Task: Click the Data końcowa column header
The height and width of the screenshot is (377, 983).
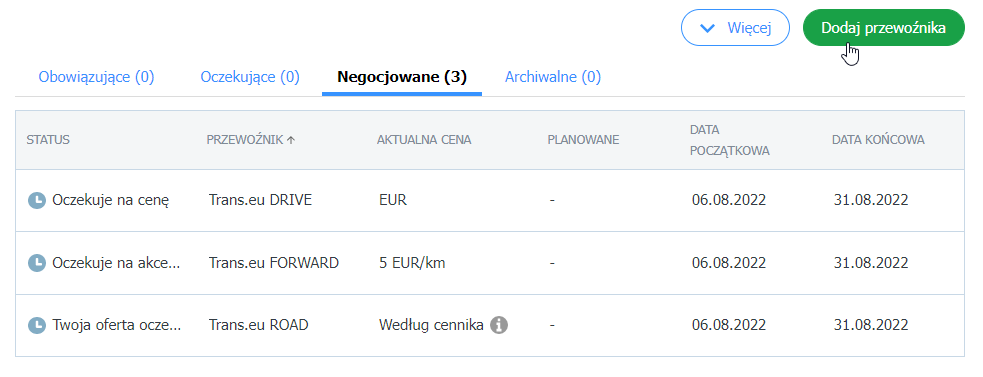Action: 878,140
